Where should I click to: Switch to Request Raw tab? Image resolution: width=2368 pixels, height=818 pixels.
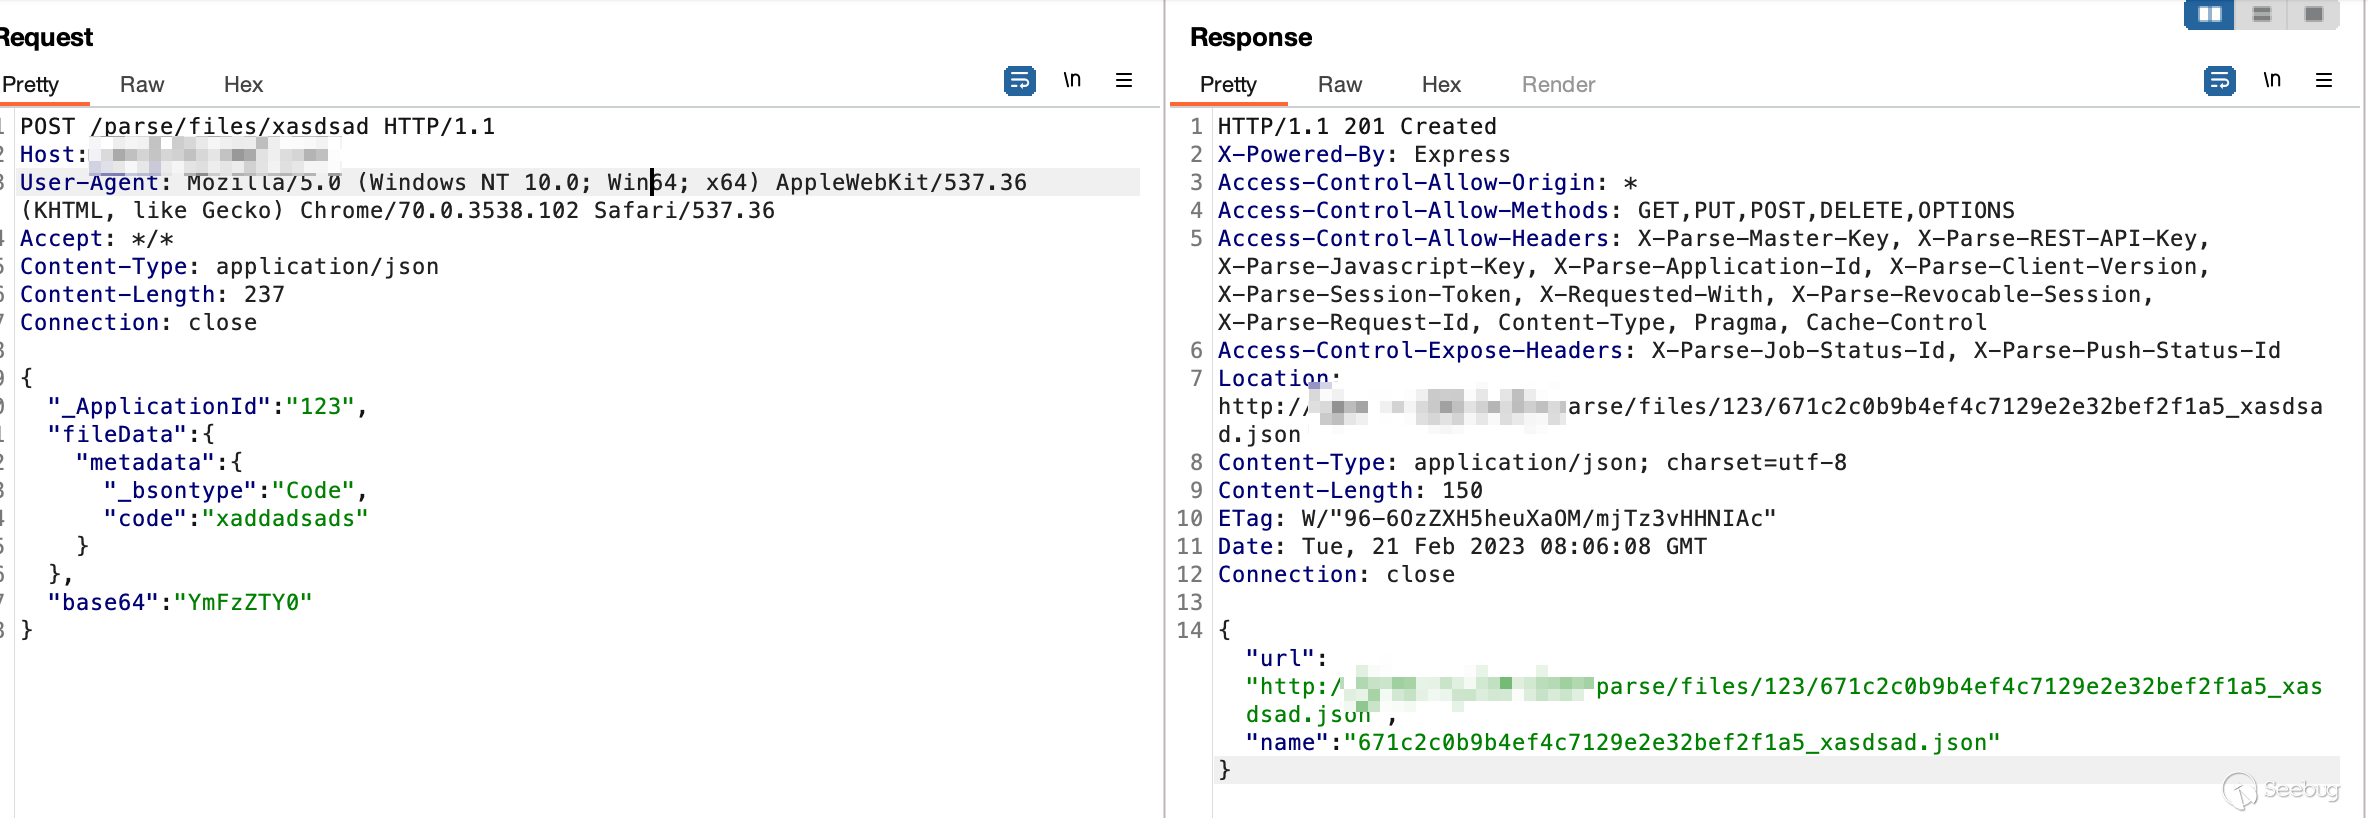pos(142,85)
